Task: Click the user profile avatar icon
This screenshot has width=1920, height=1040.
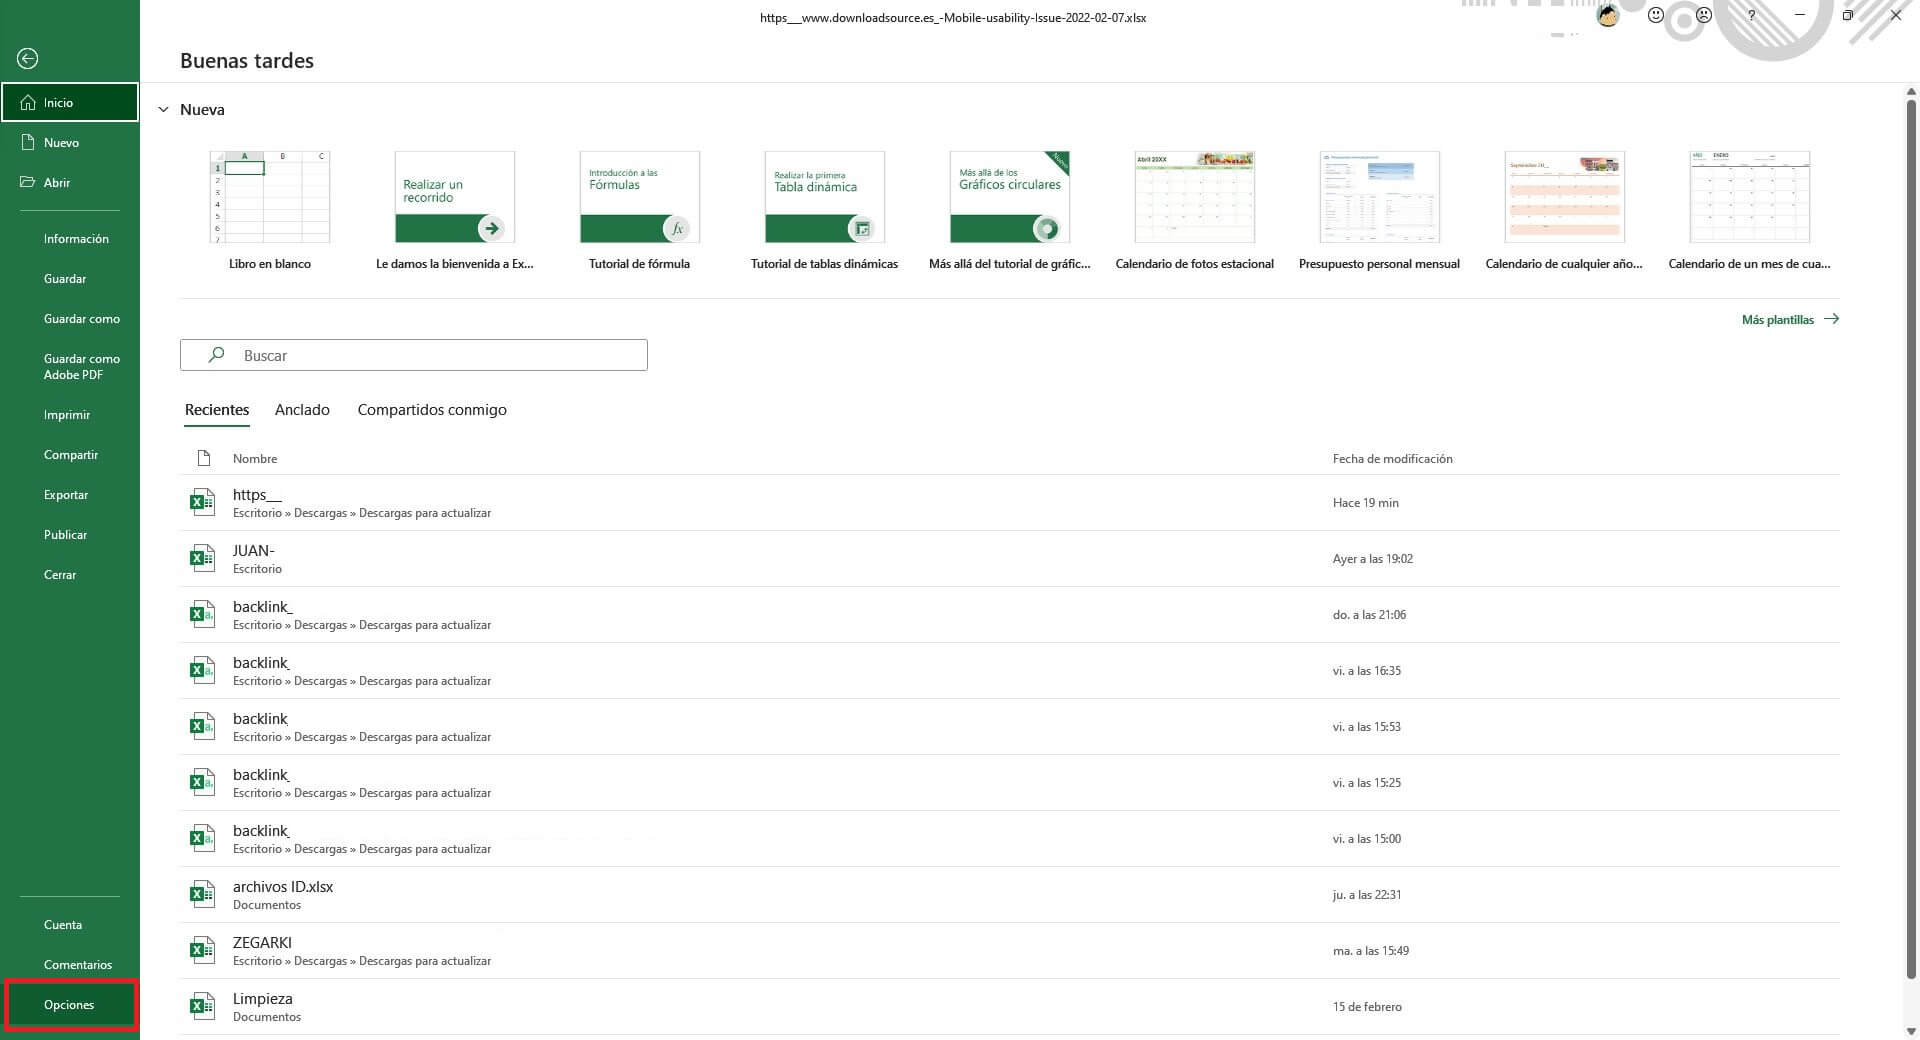Action: (x=1607, y=15)
